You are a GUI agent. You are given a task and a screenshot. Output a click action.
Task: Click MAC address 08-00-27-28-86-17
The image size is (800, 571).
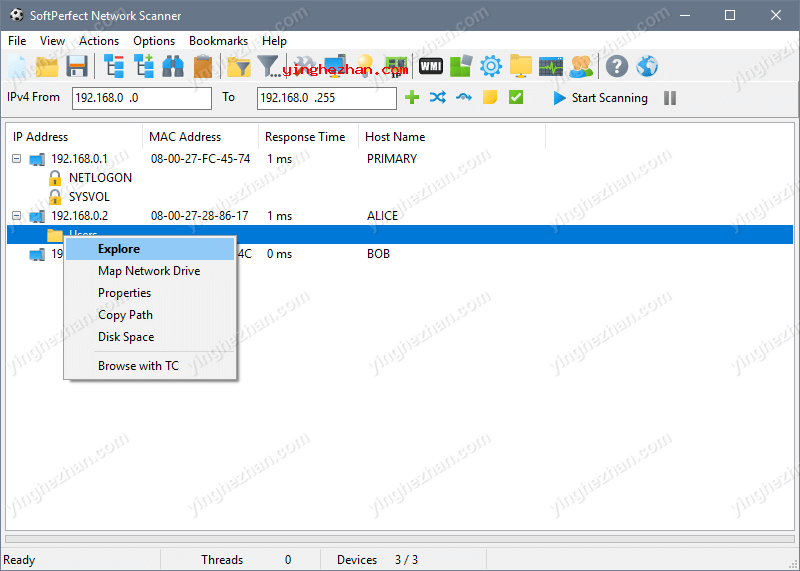[x=199, y=216]
